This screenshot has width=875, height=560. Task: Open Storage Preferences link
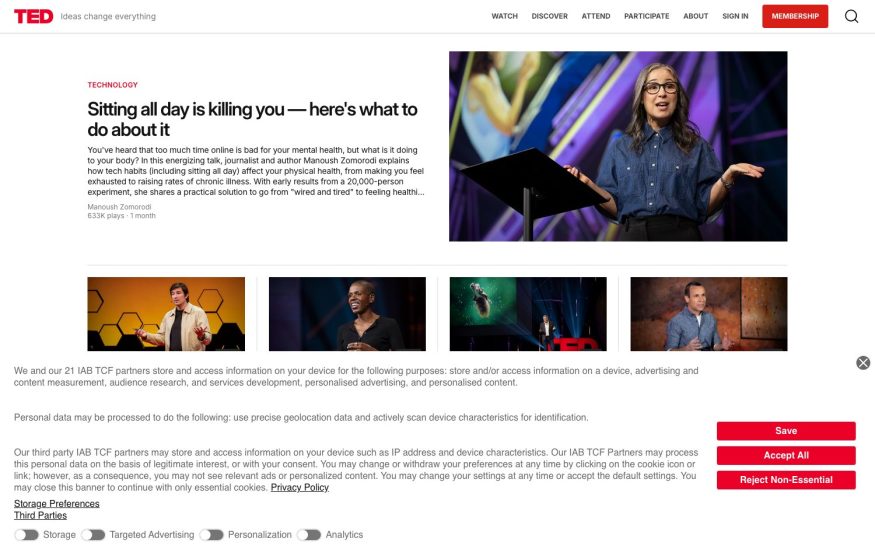click(56, 504)
